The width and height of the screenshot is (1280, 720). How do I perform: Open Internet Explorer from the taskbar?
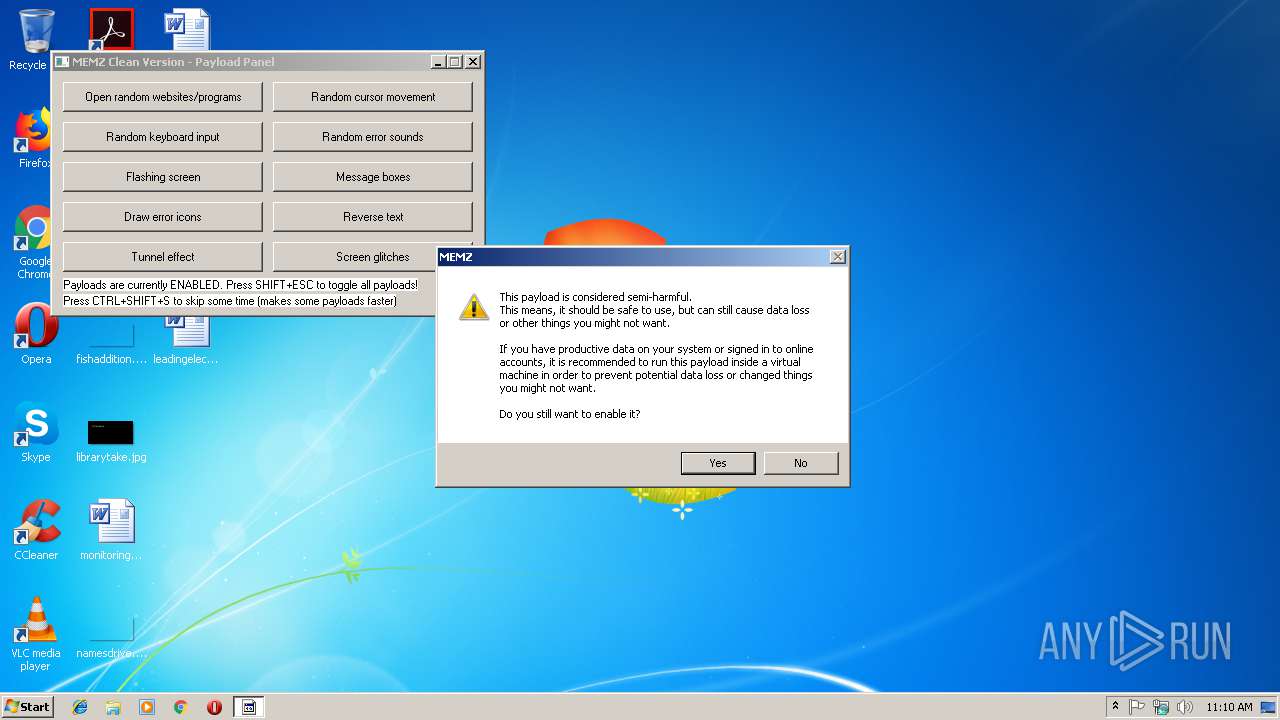point(80,707)
